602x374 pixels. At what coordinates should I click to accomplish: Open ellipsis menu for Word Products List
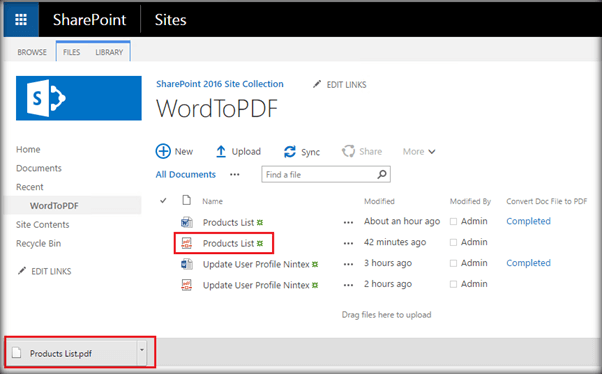348,222
